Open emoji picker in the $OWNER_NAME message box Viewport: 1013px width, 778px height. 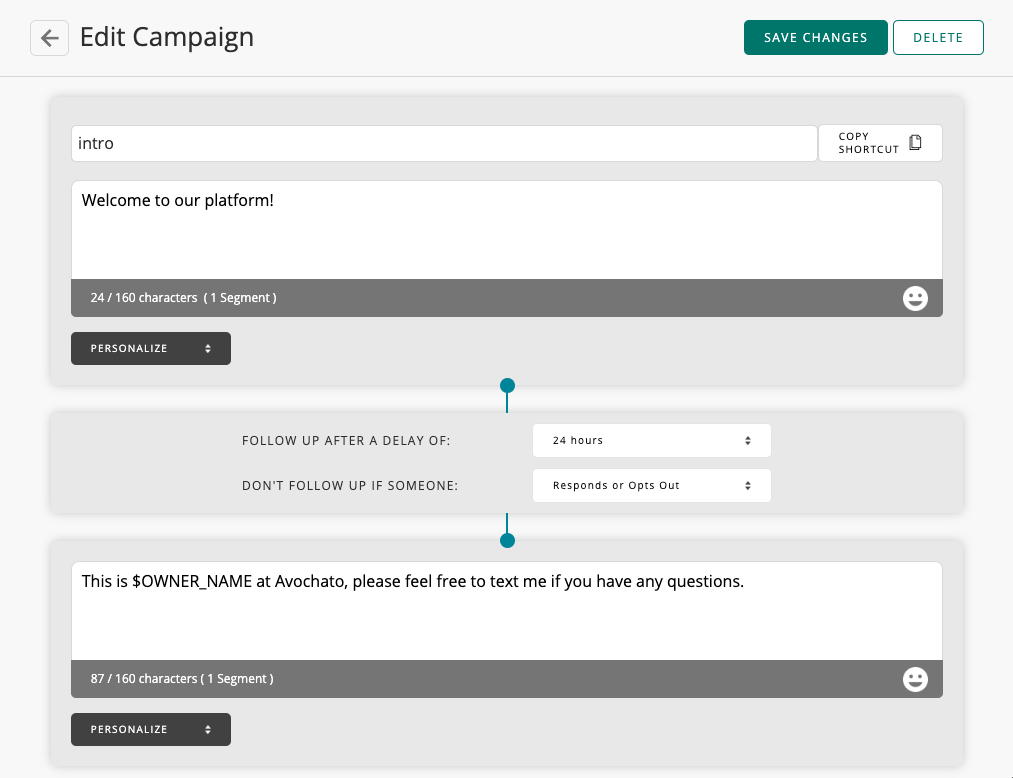(915, 679)
